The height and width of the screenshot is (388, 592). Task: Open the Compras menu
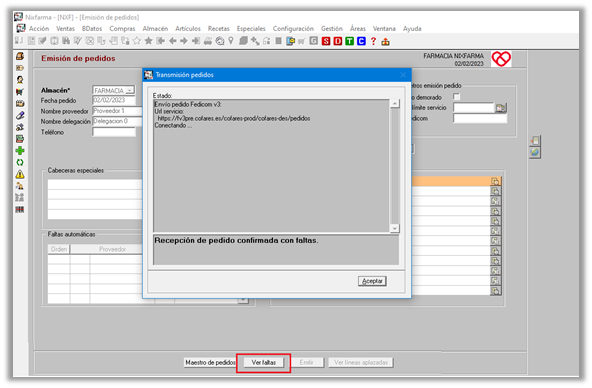[x=122, y=29]
